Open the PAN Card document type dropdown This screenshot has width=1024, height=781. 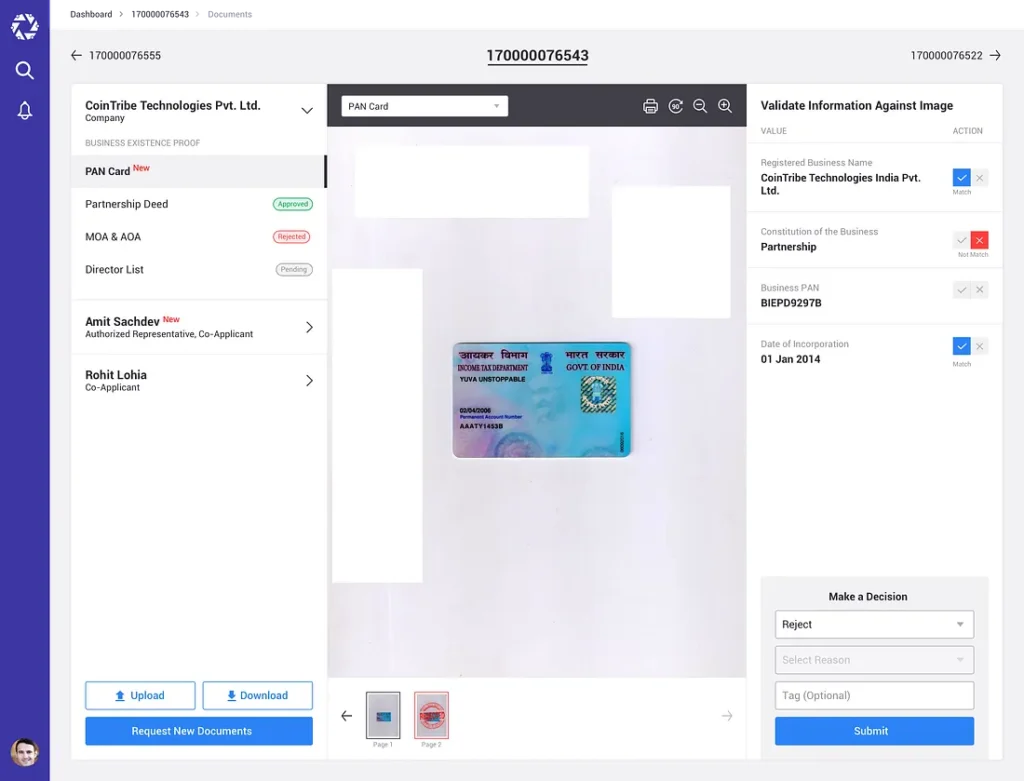point(425,106)
